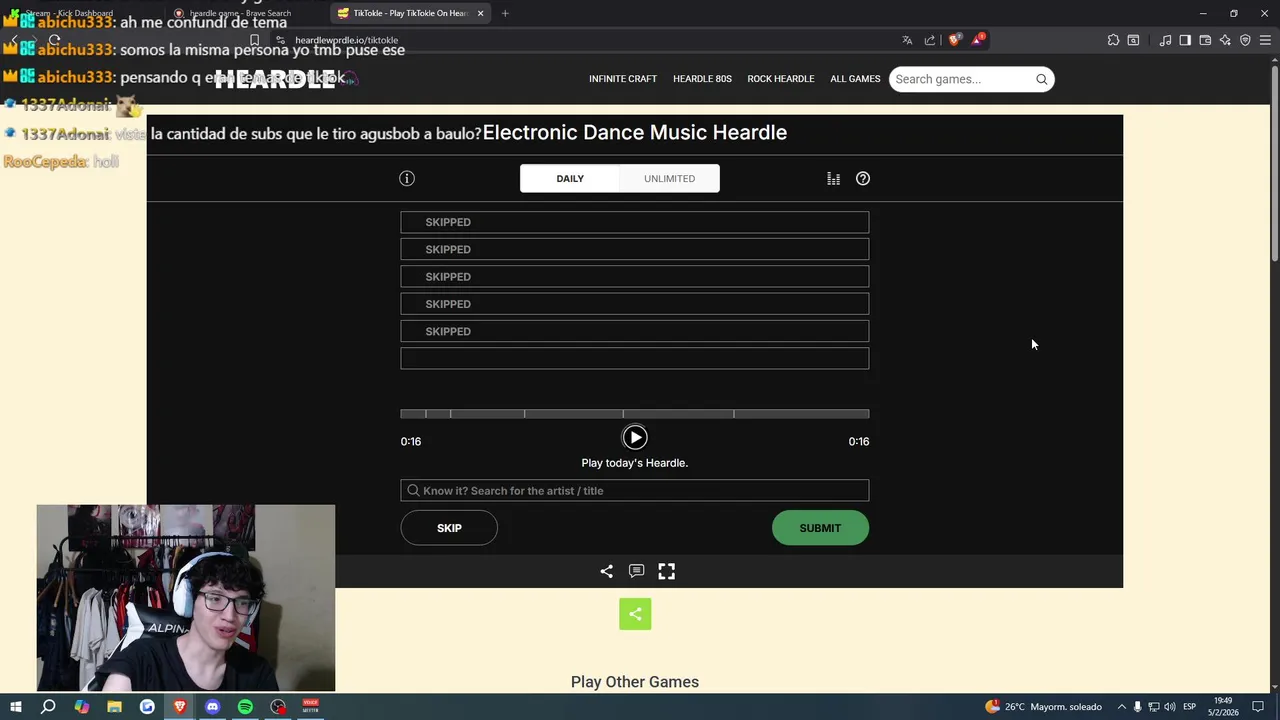Open the extensions puzzle icon
Screen dimensions: 1280x720
(1113, 40)
